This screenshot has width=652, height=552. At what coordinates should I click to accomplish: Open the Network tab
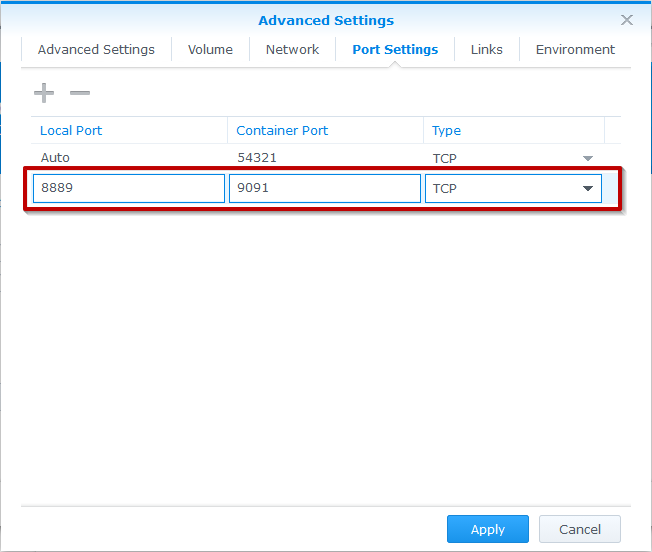292,49
